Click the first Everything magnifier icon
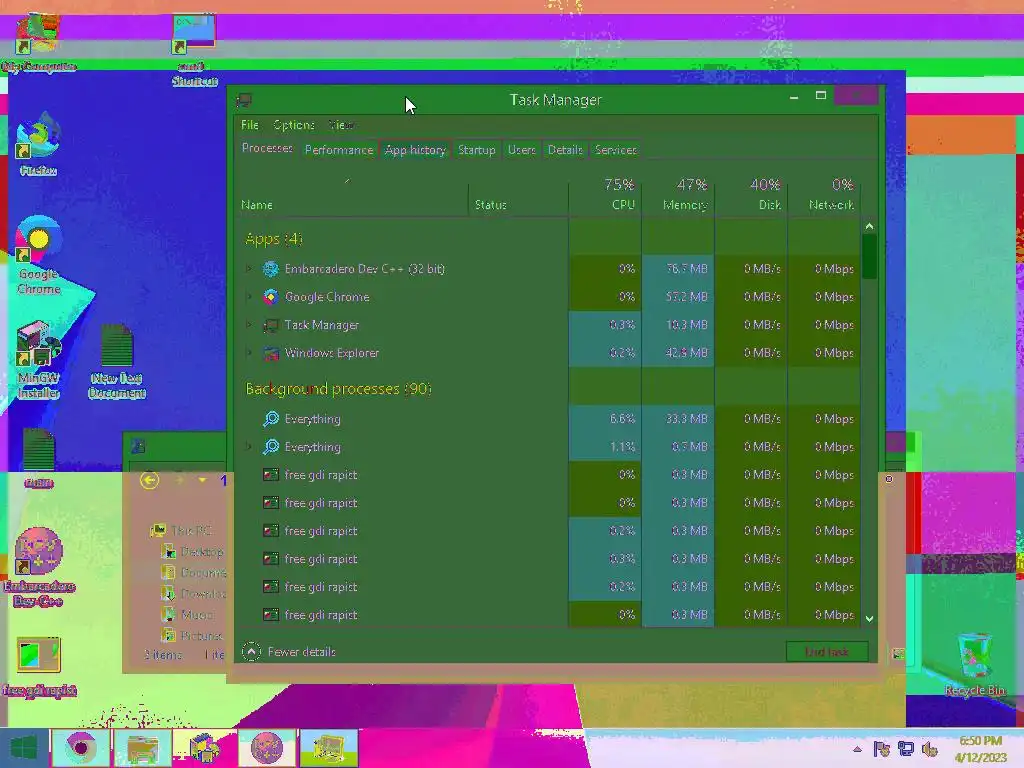Screen dimensions: 1024x768 pos(270,419)
